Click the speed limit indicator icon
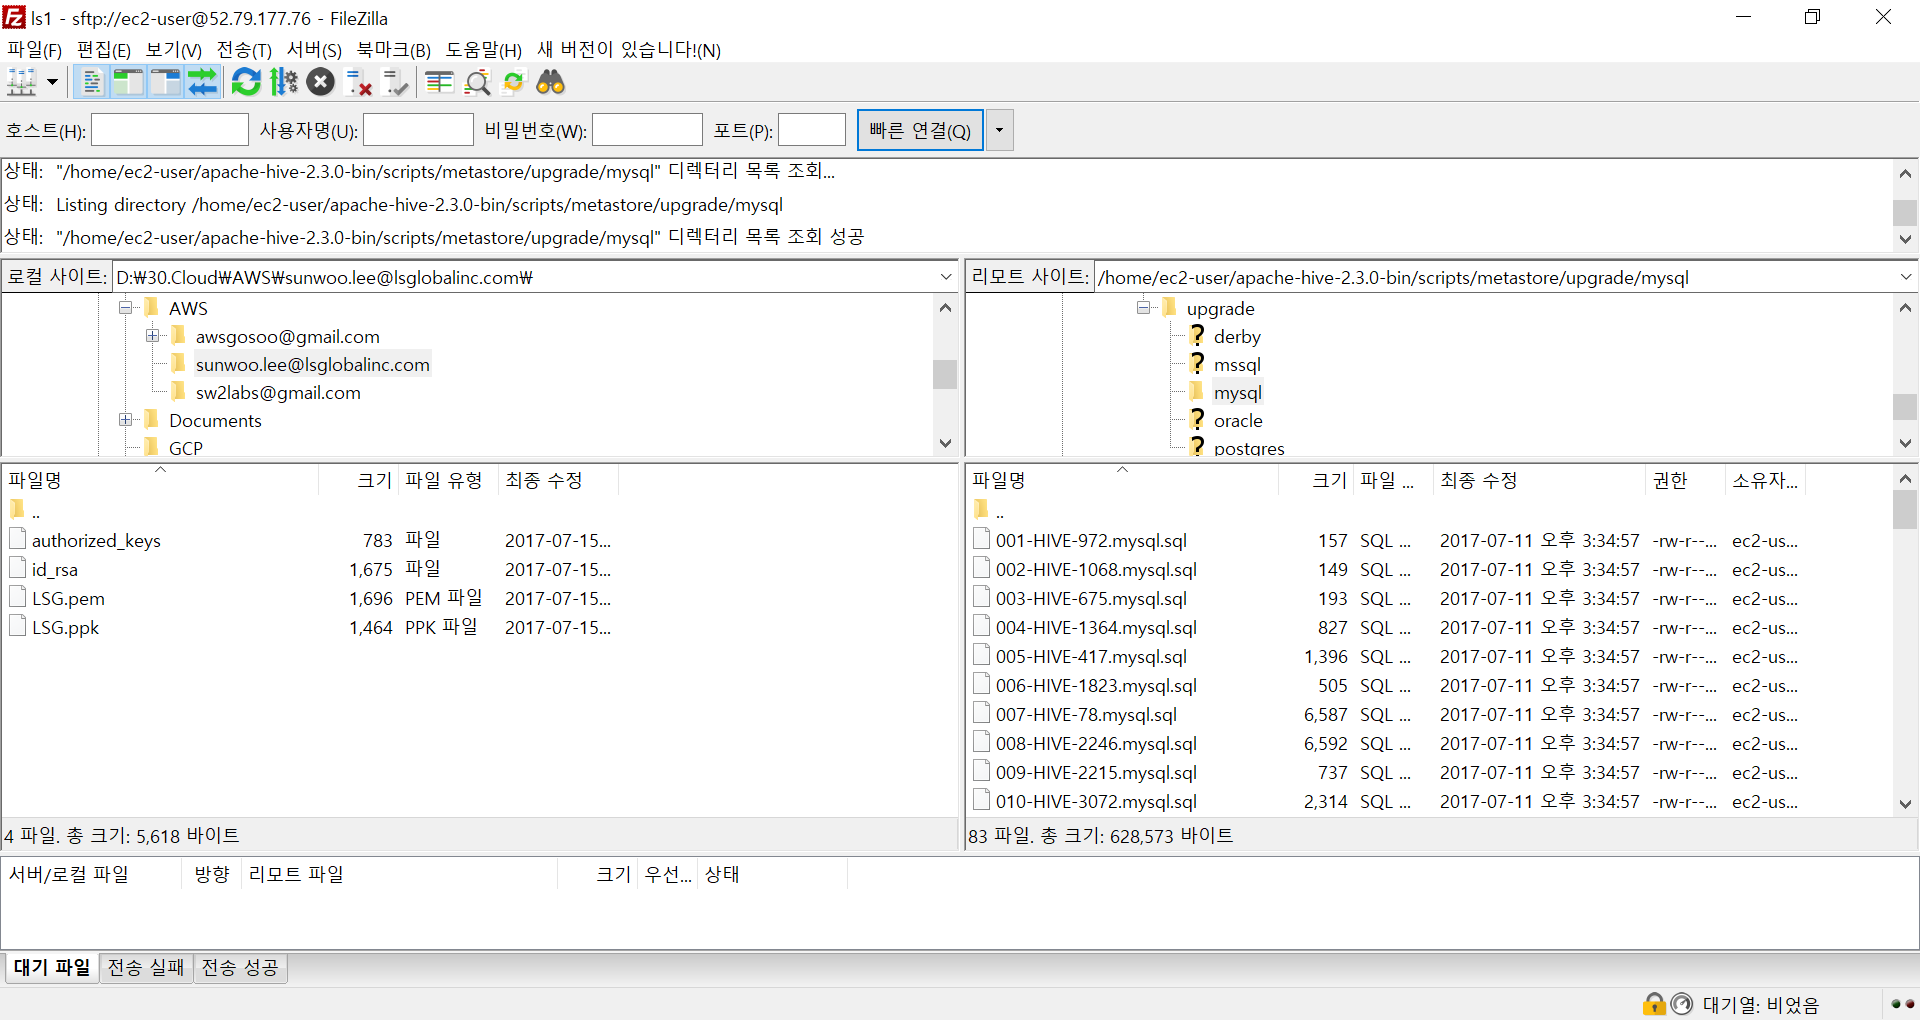The image size is (1920, 1020). [1682, 1003]
